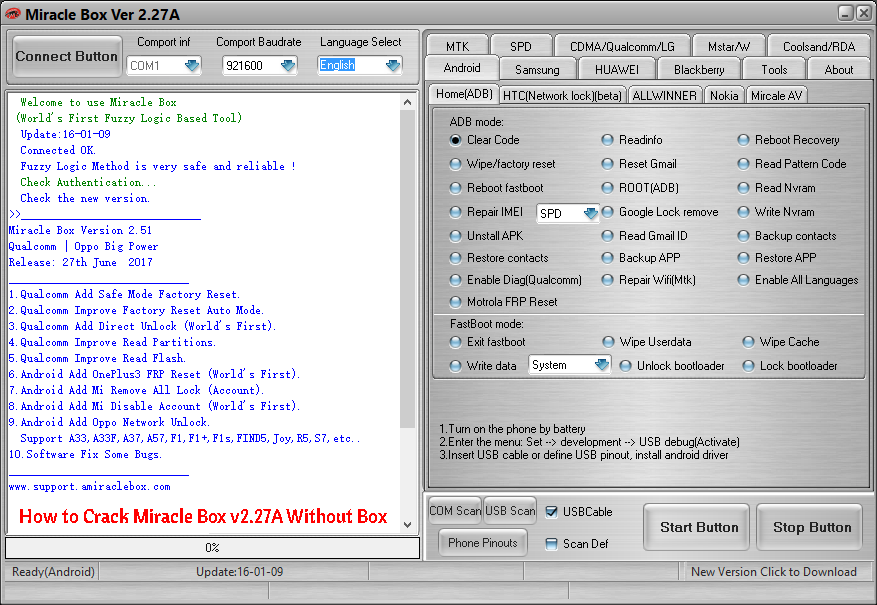Select Unlock bootloader option

point(625,366)
